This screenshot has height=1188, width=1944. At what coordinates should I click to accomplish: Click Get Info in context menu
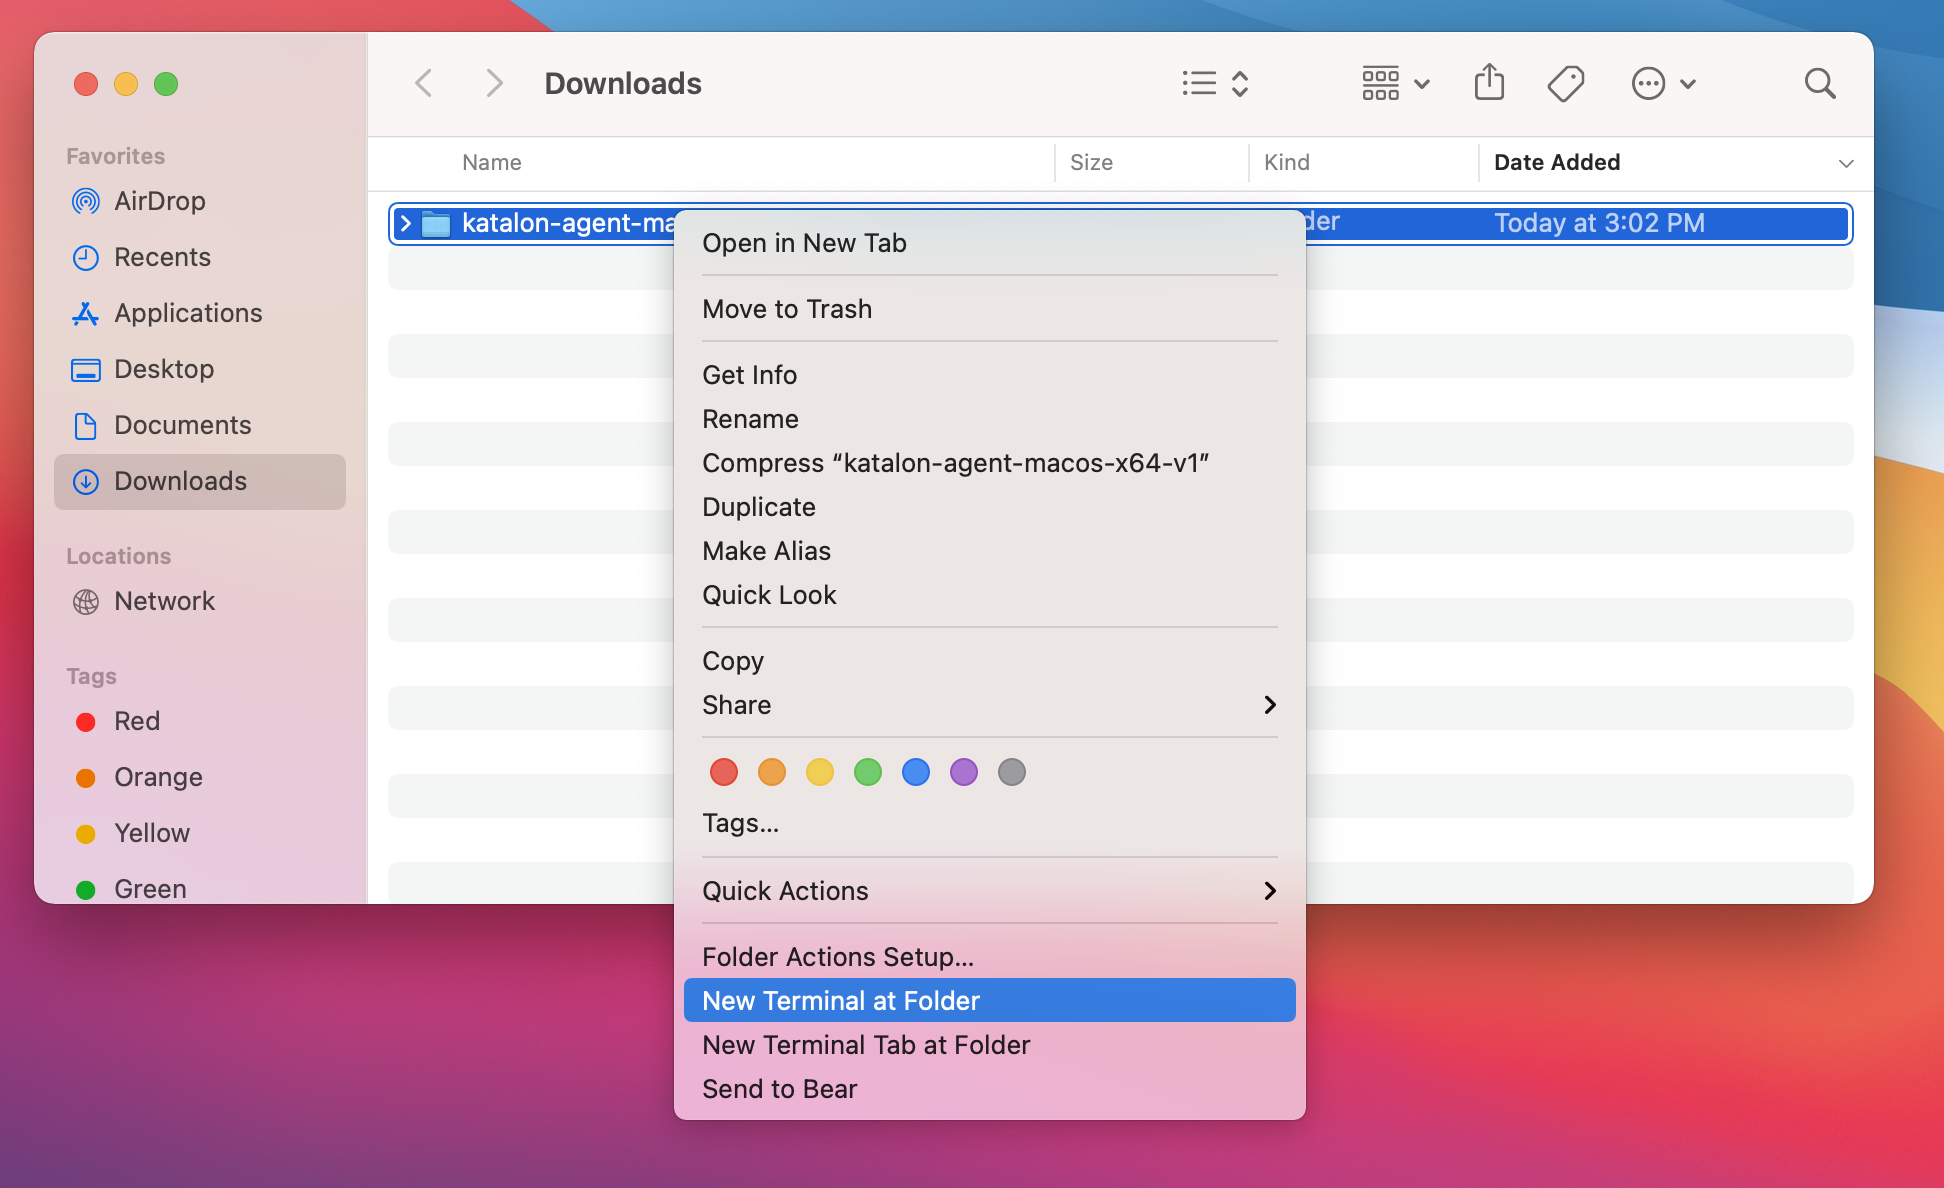tap(749, 375)
